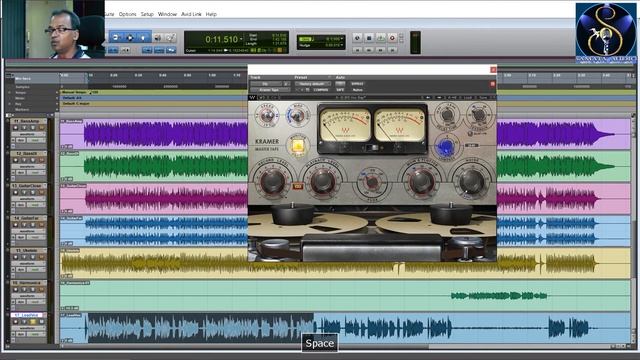
Task: Close the Kramer Tape plugin window
Action: [493, 70]
